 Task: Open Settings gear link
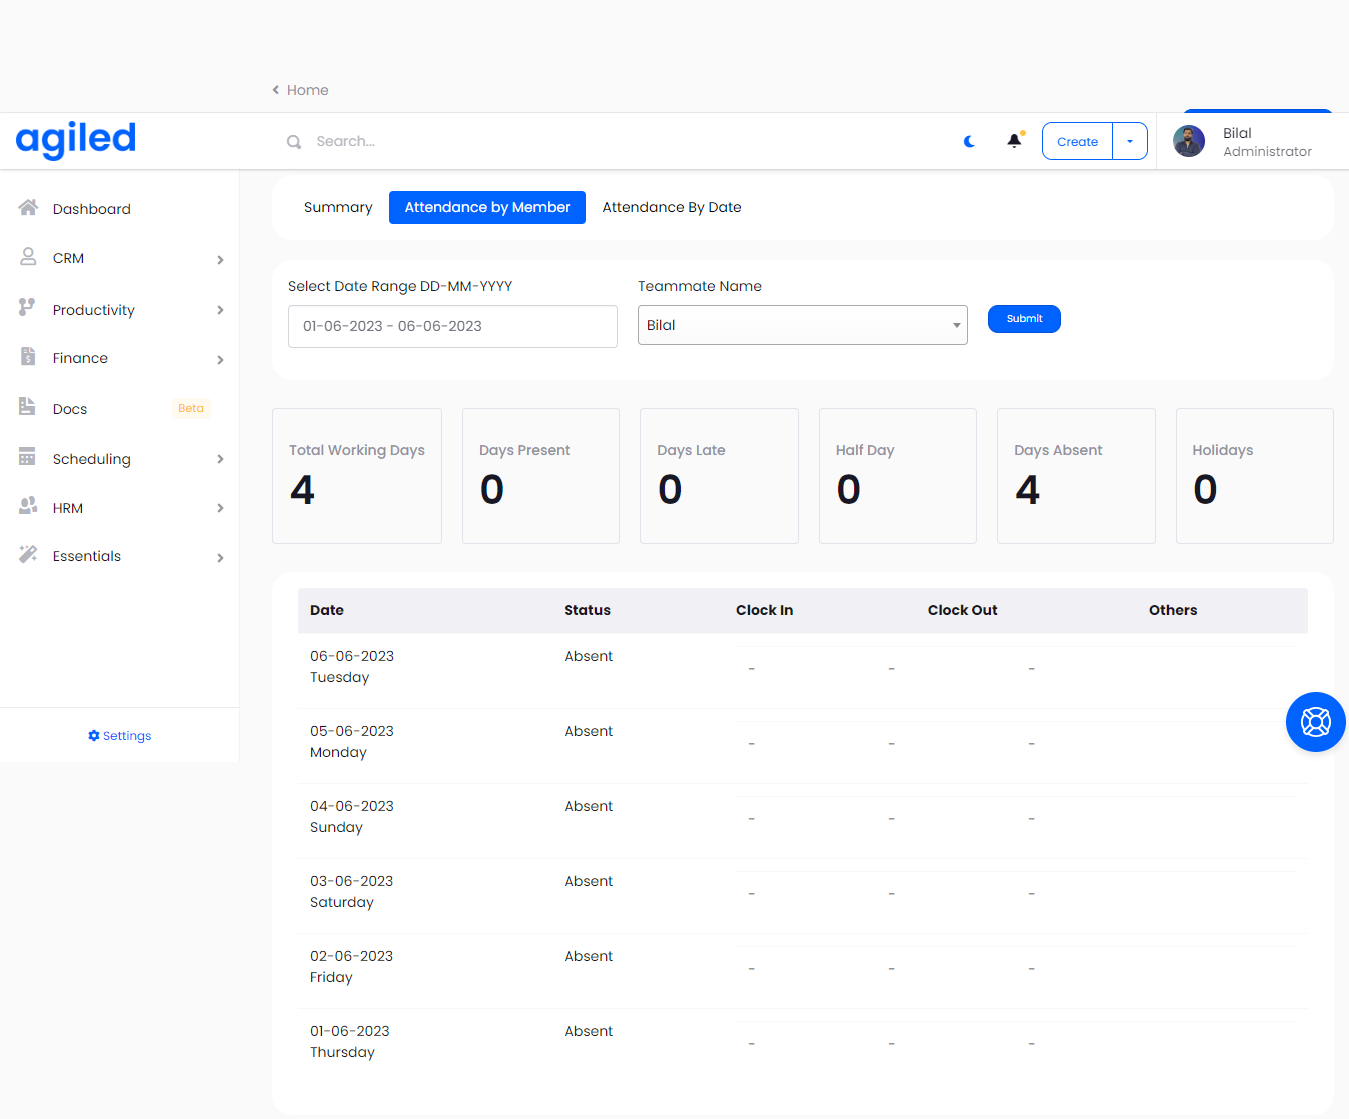pos(120,736)
